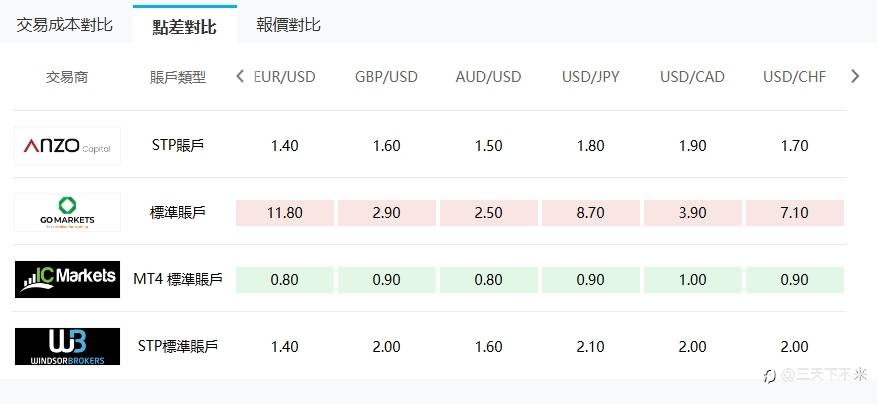Click the 標準賬戶 label for GO Markets

click(178, 213)
